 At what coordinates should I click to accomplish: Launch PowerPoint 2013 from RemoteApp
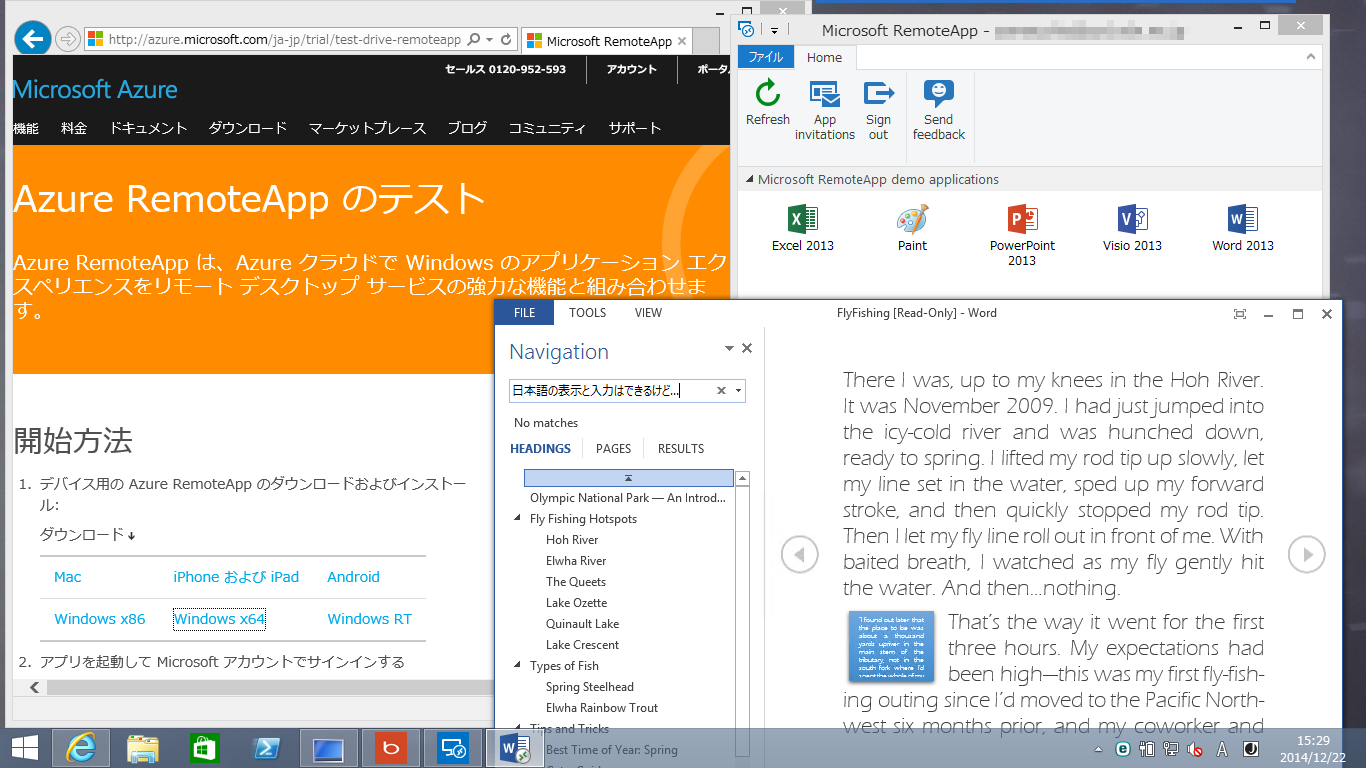[x=1022, y=235]
